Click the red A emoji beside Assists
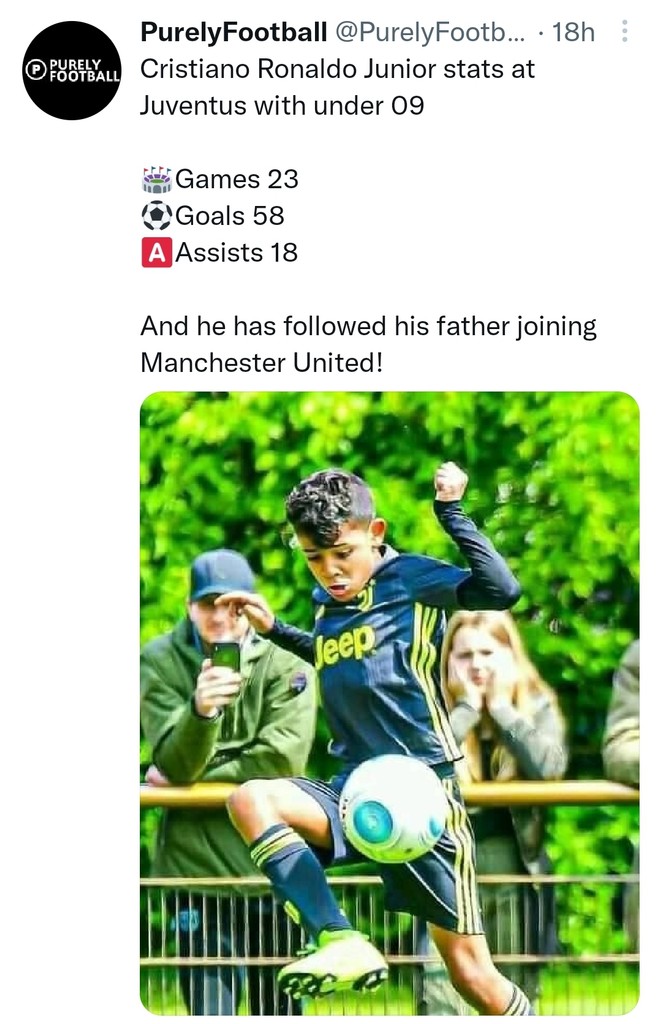661x1024 pixels. (157, 253)
